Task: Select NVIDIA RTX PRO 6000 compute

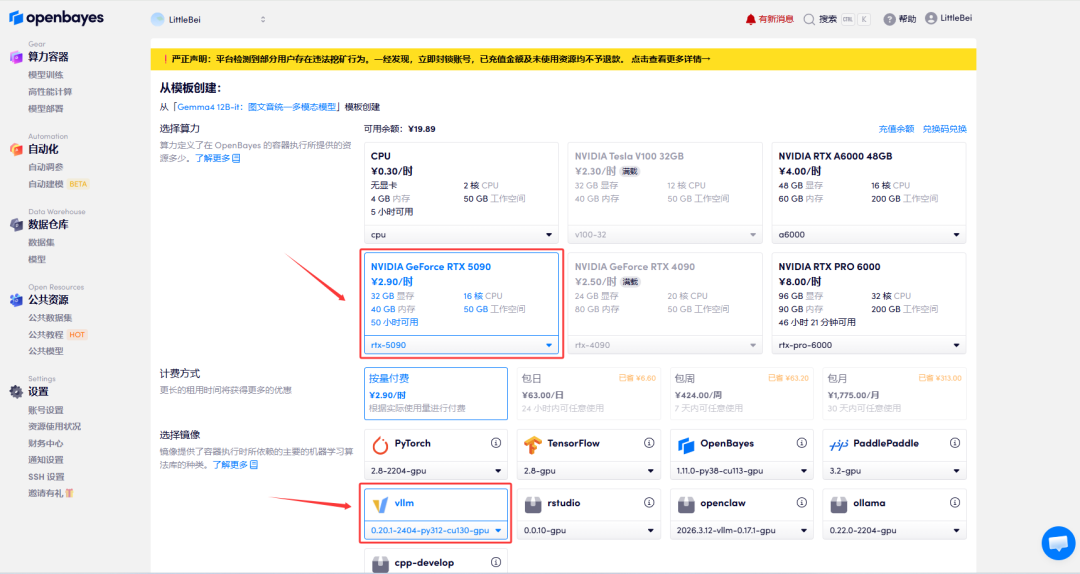Action: [x=869, y=303]
